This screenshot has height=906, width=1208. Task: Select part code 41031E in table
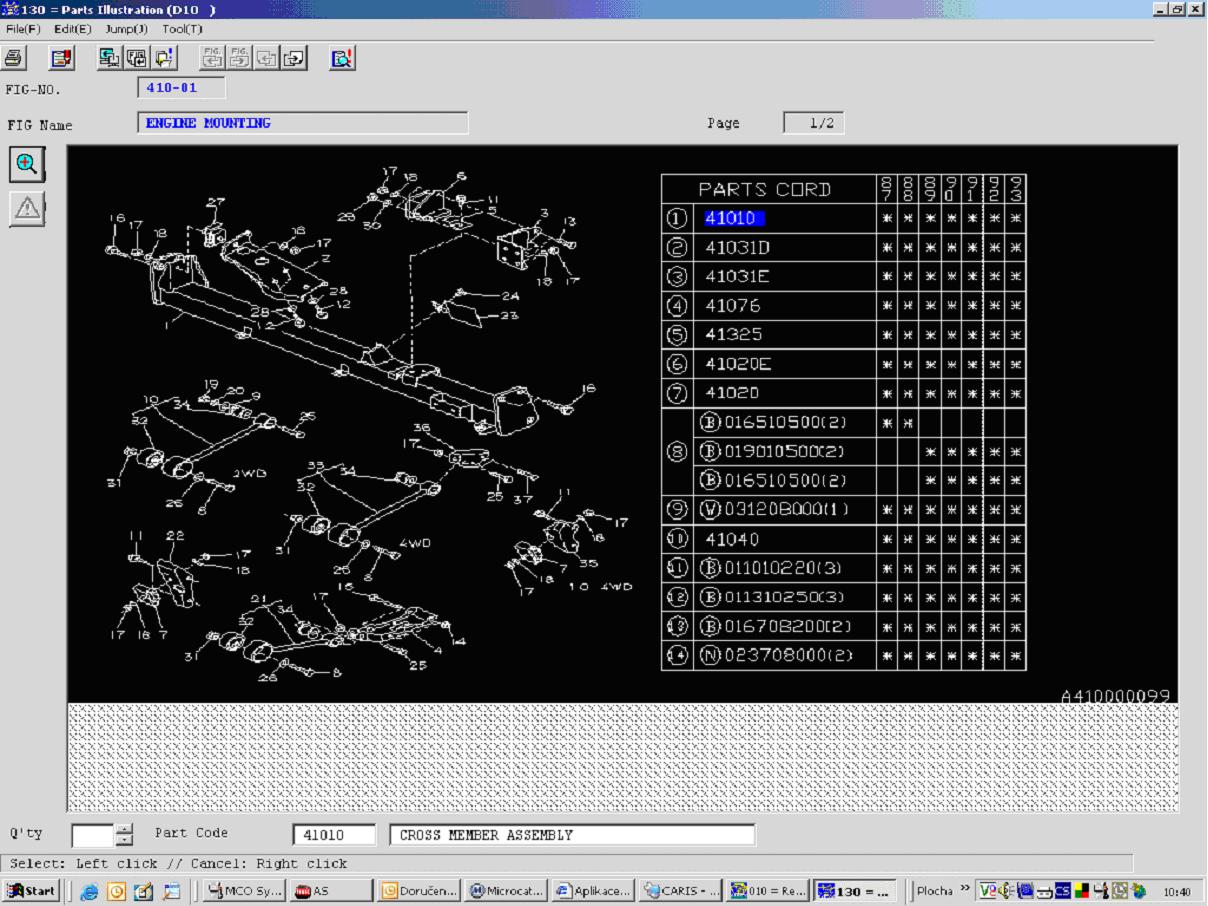click(737, 276)
